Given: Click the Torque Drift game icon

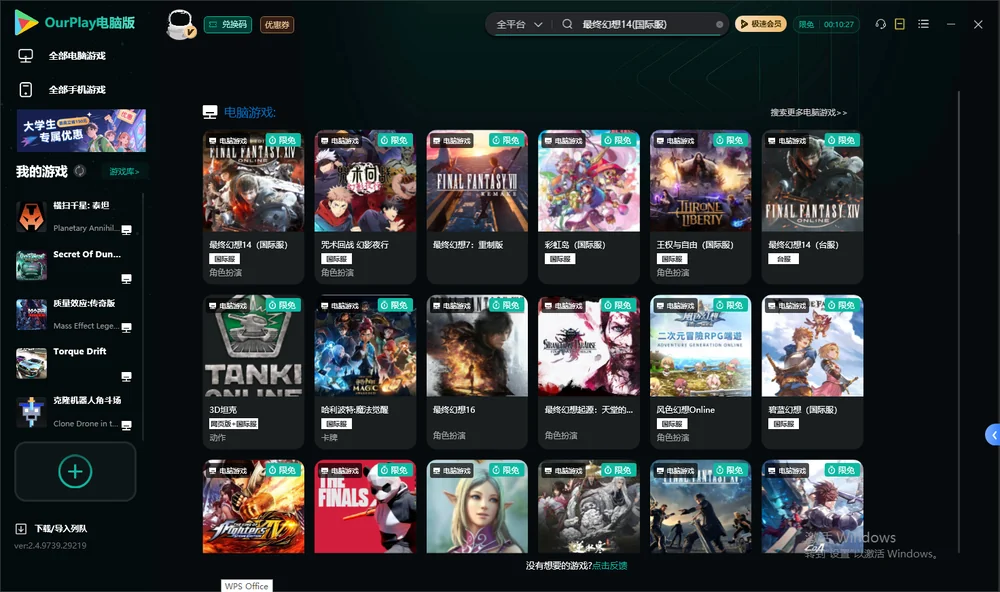Looking at the screenshot, I should (x=31, y=363).
